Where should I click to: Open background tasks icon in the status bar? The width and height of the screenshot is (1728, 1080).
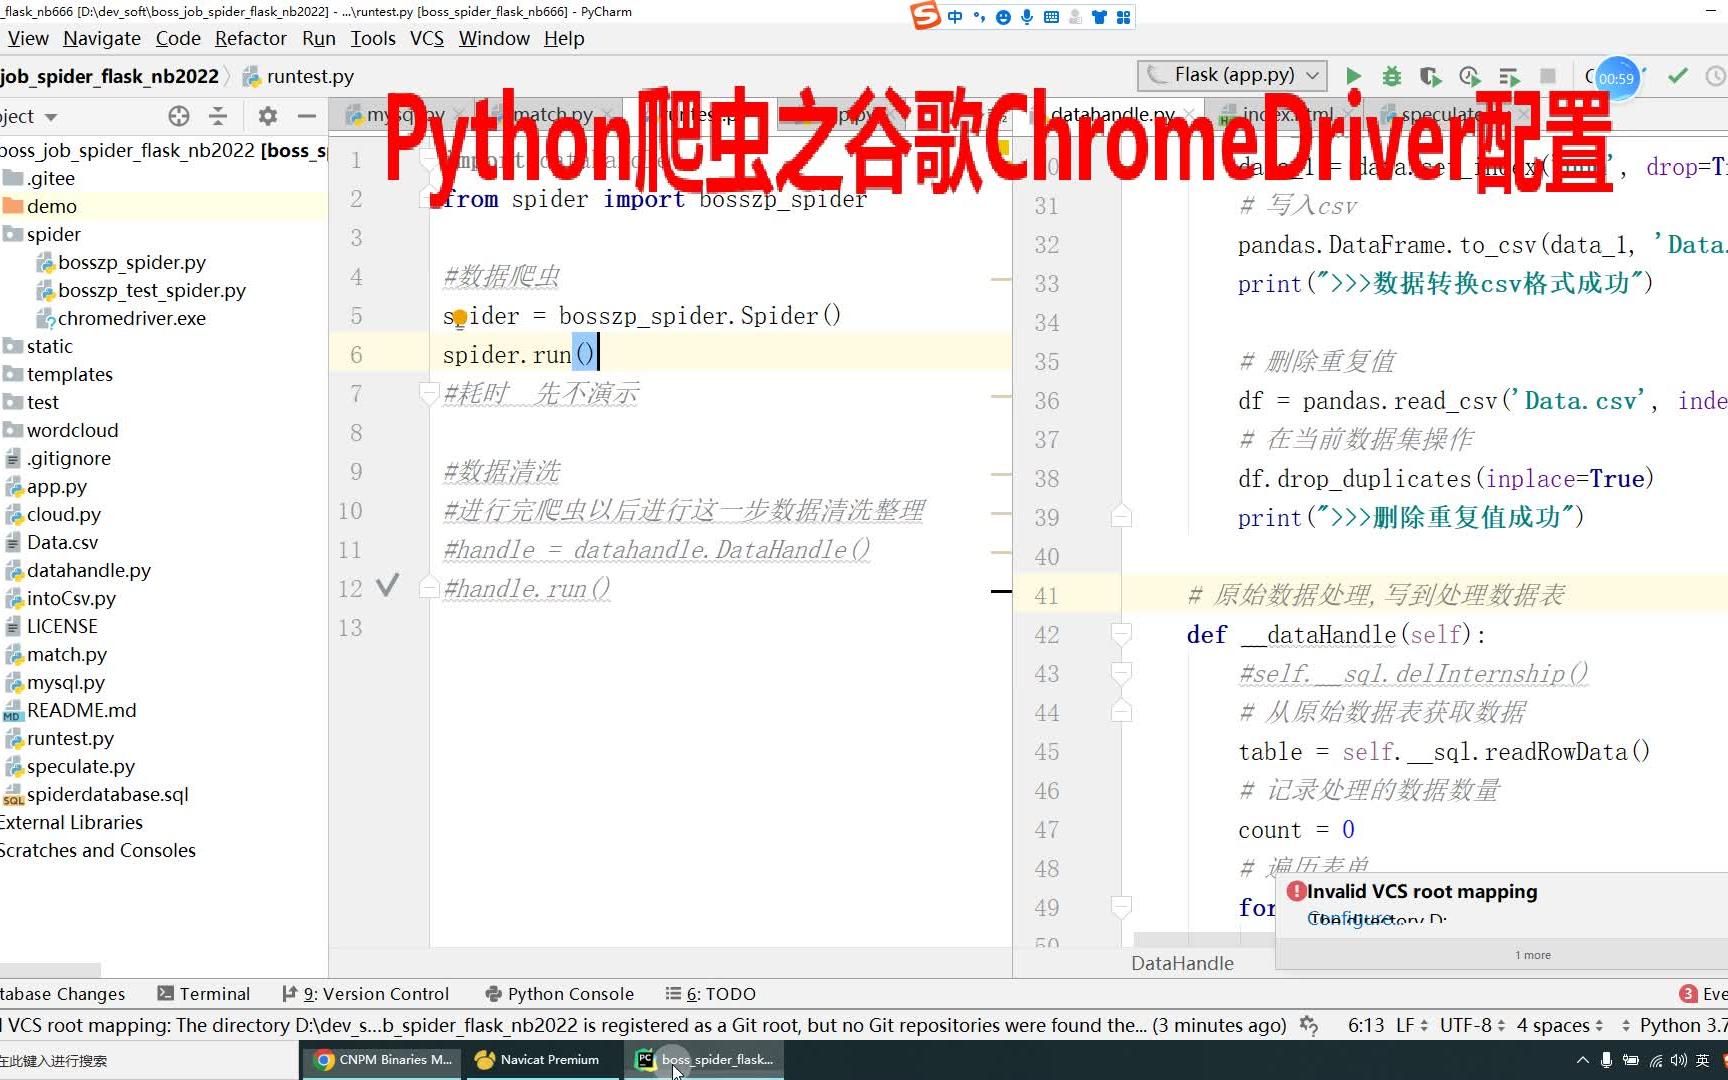pos(1308,1025)
